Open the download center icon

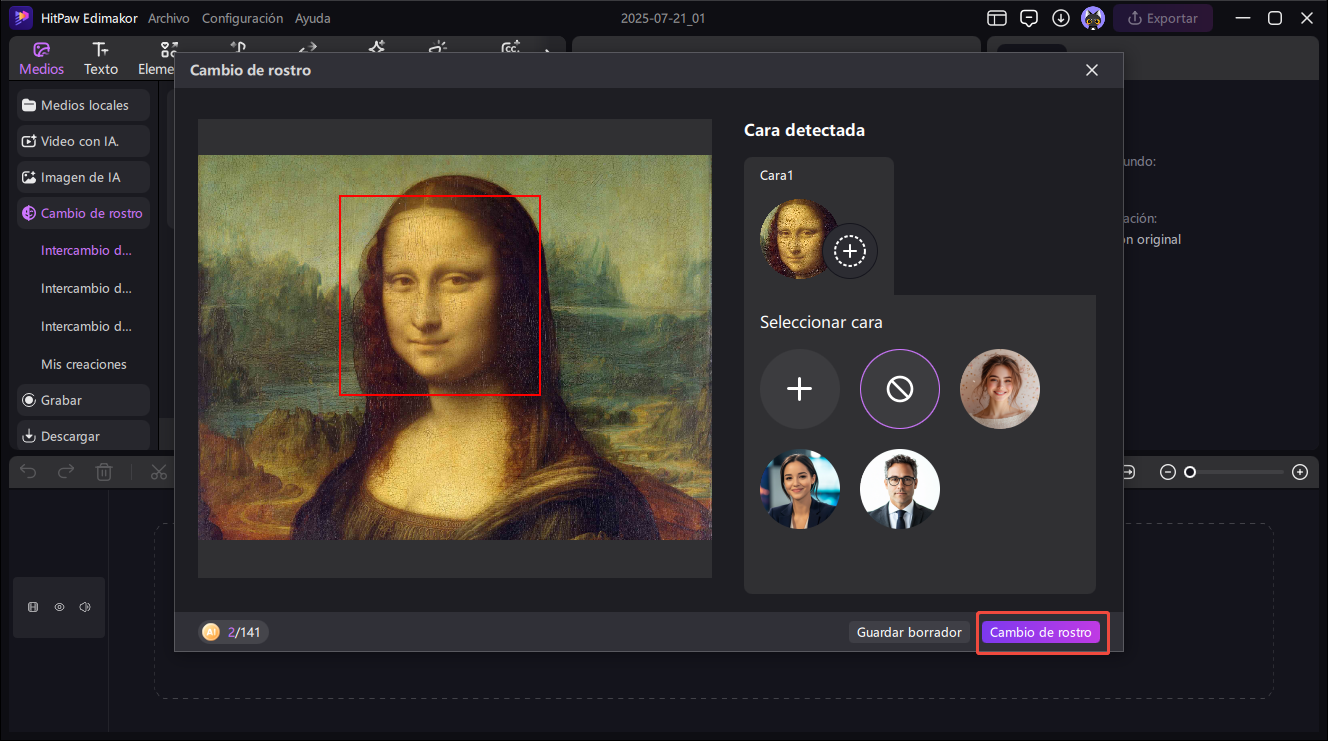tap(1060, 18)
